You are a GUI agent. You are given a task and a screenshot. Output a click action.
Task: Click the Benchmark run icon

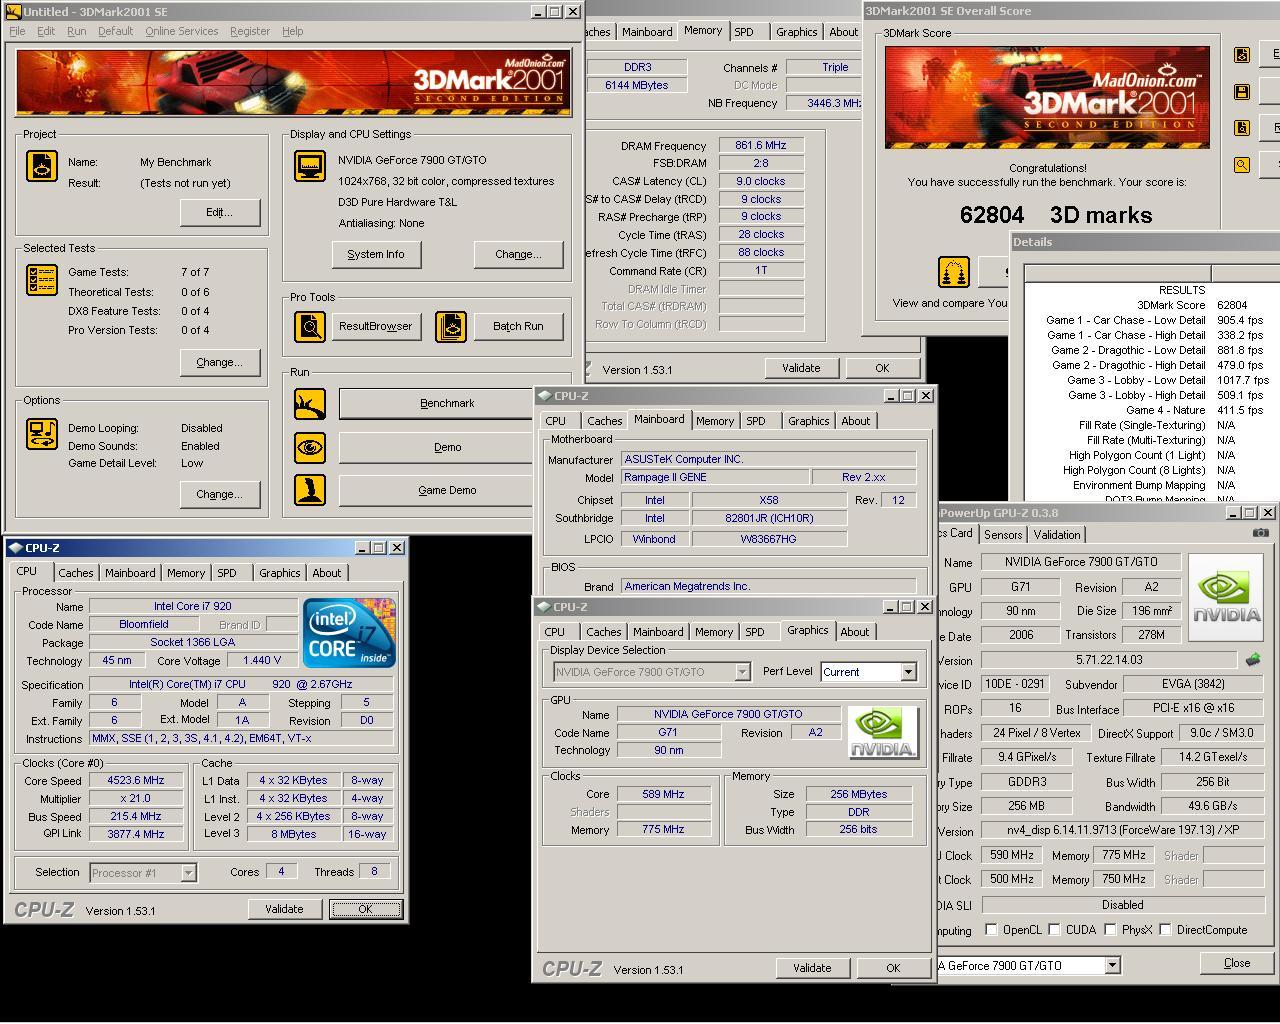coord(310,404)
